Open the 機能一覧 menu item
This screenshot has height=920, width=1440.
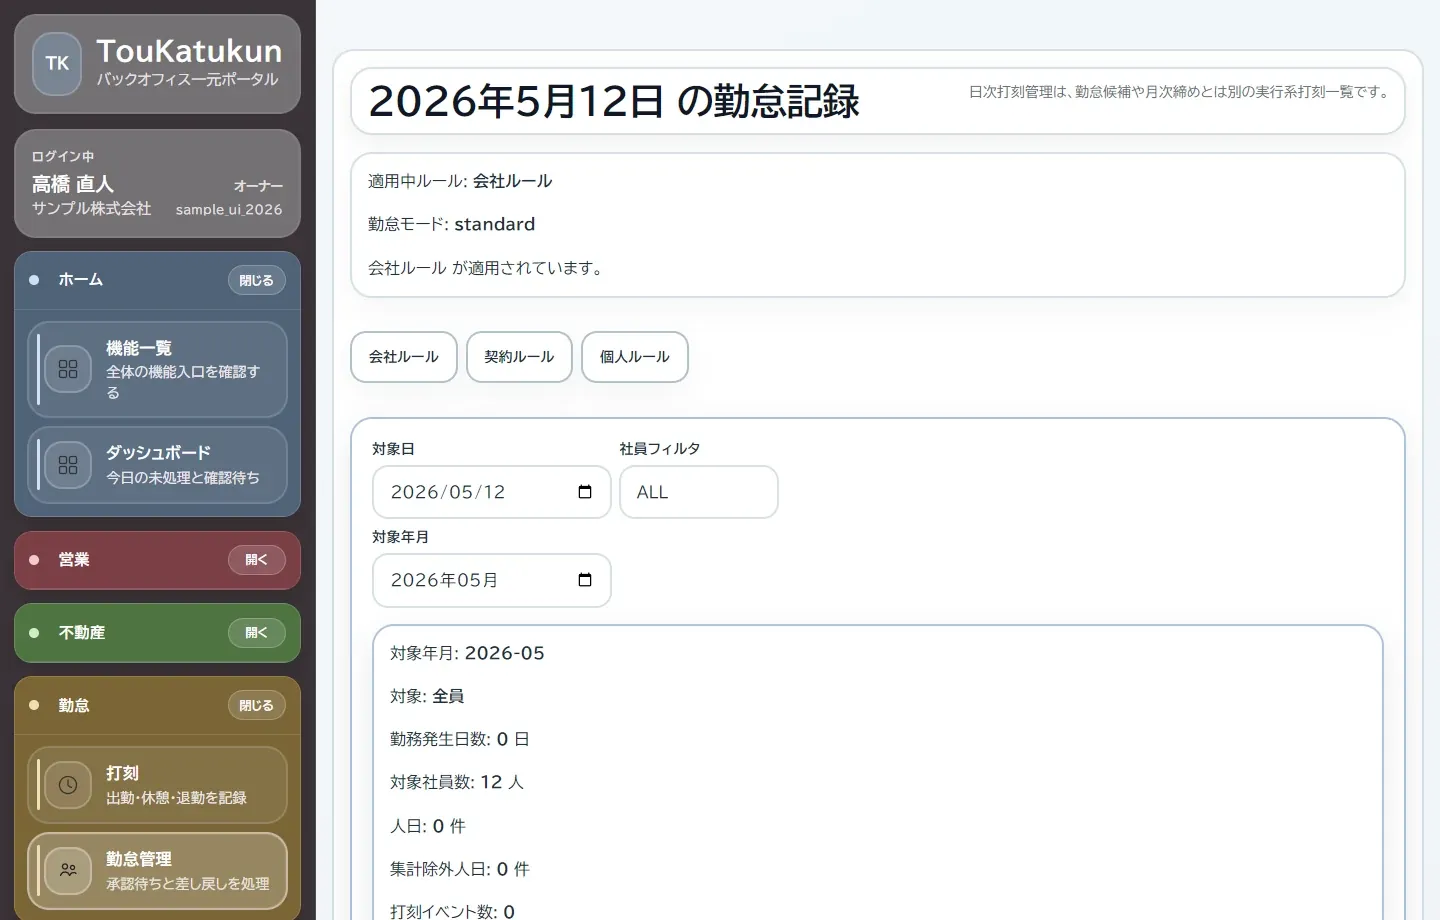click(x=157, y=370)
